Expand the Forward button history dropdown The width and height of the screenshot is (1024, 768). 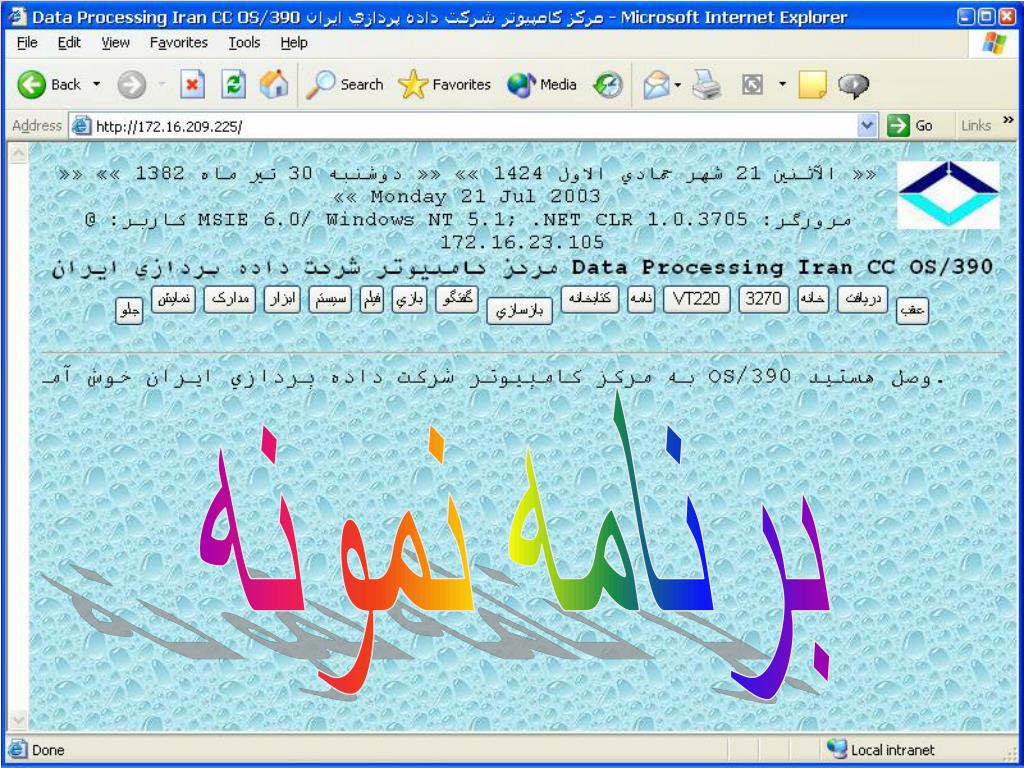(162, 85)
